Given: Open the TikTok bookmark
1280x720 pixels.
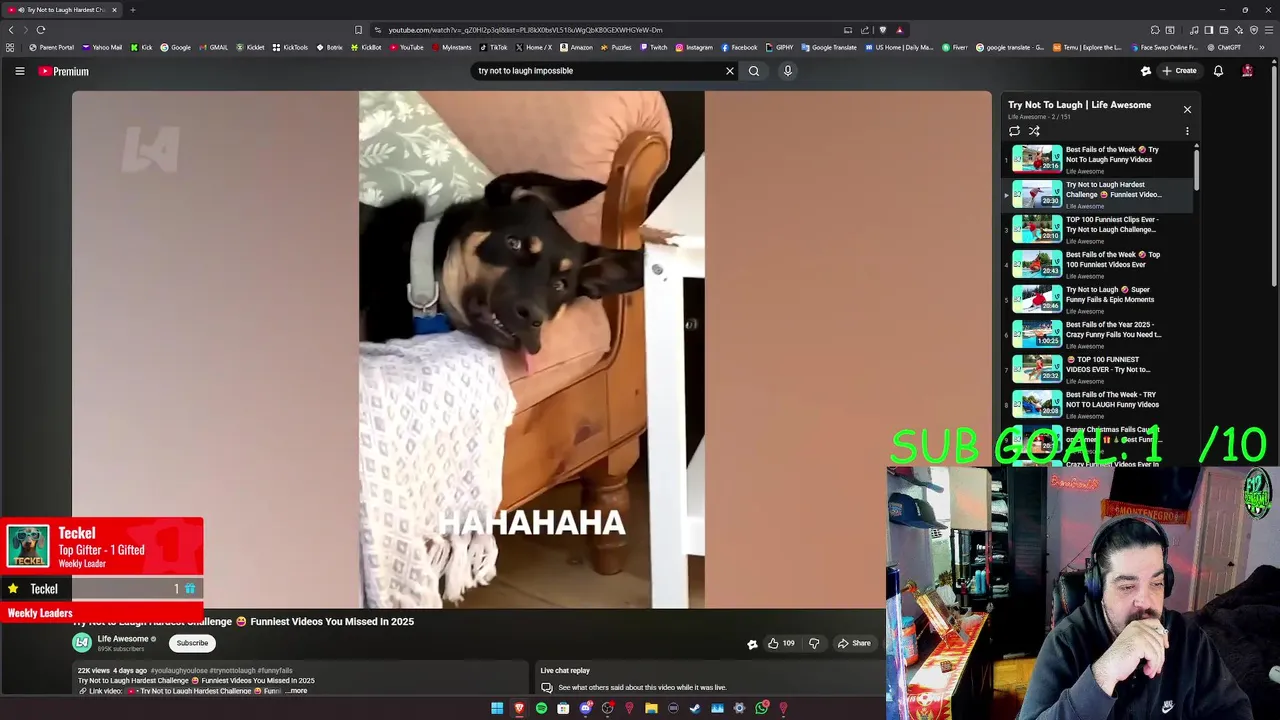Looking at the screenshot, I should 493,47.
